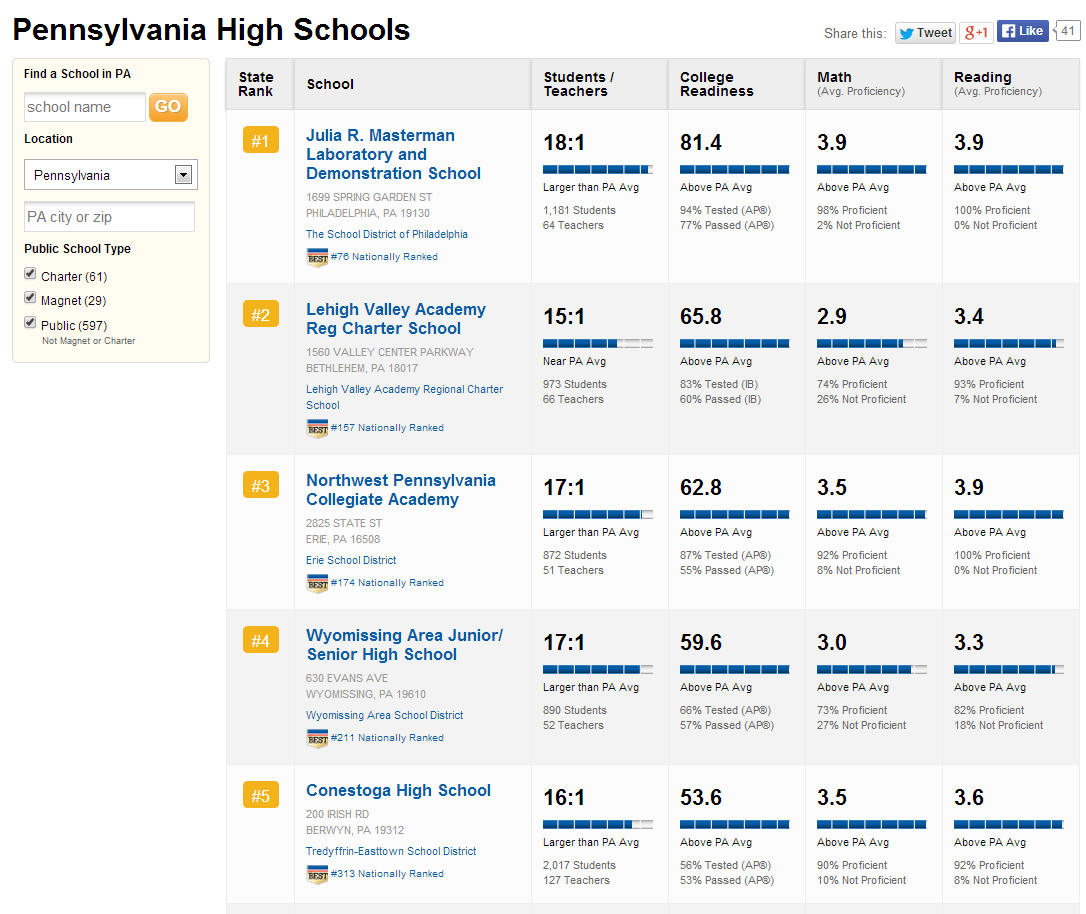Viewport: 1086px width, 914px height.
Task: Select the Students / Teachers column header
Action: 578,84
